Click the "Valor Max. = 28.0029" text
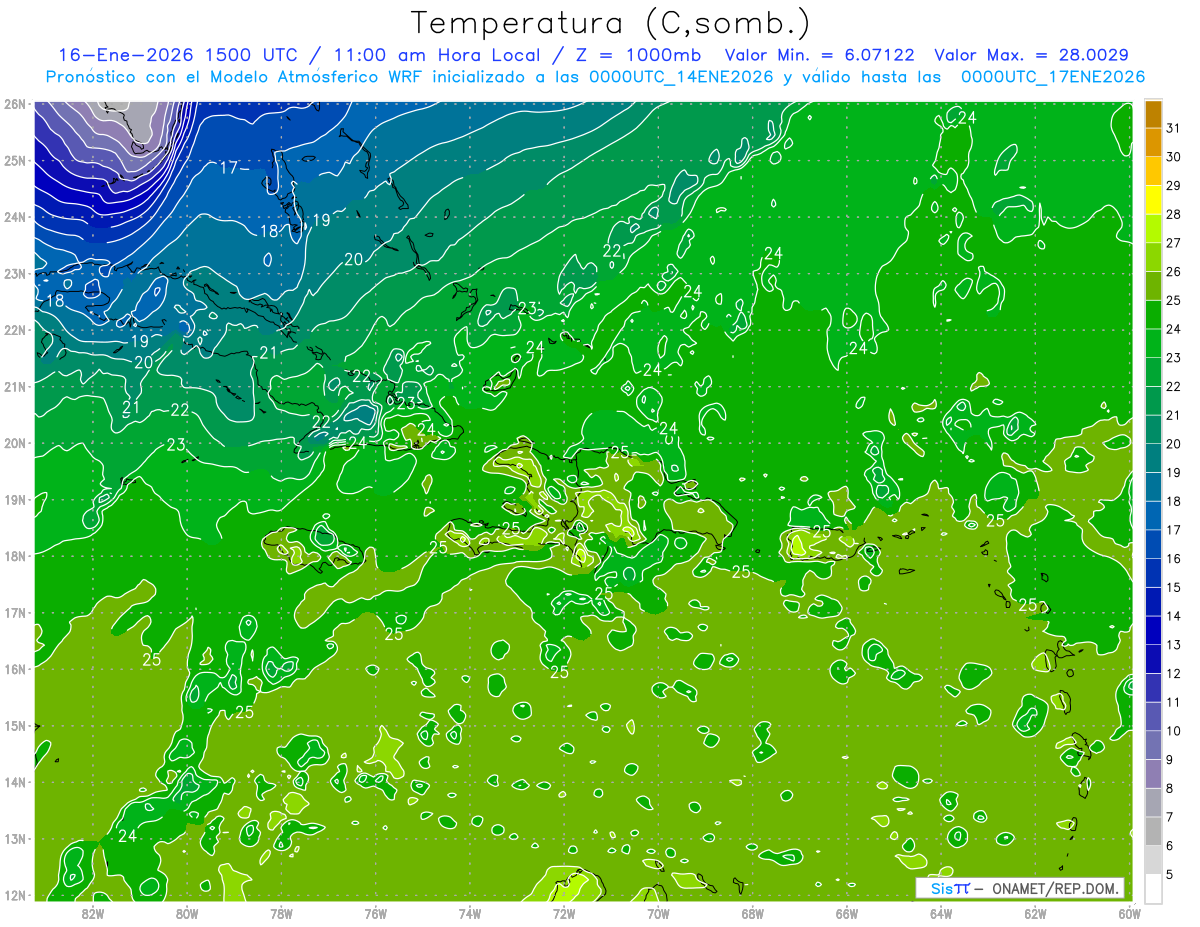Image resolution: width=1200 pixels, height=927 pixels. (1032, 55)
